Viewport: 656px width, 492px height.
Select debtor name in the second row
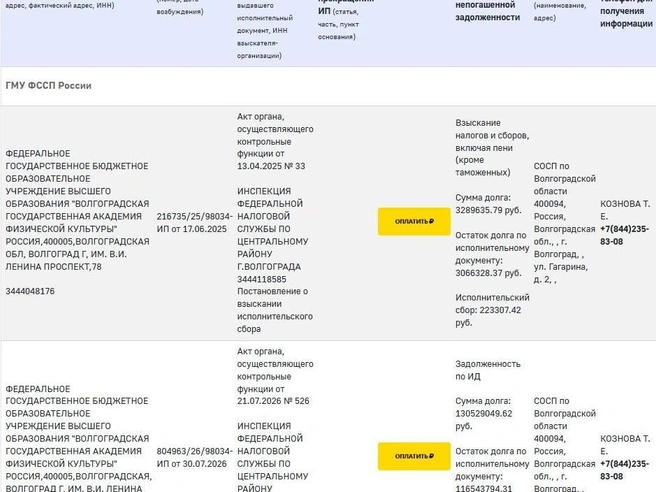tap(77, 426)
